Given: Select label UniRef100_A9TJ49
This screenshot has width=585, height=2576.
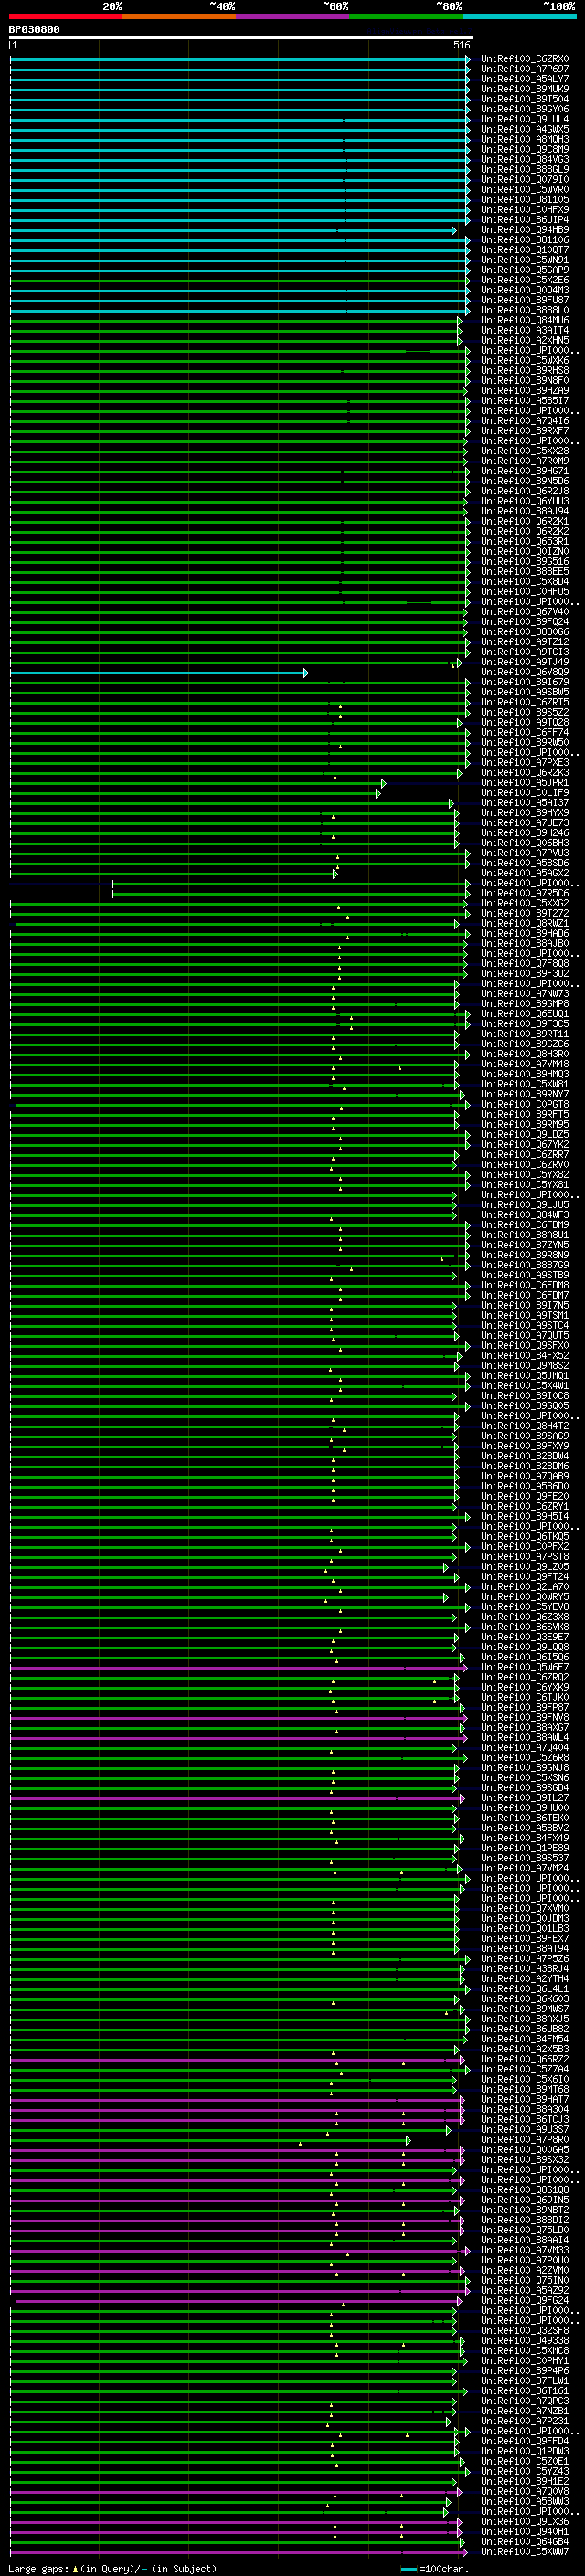Looking at the screenshot, I should (525, 662).
